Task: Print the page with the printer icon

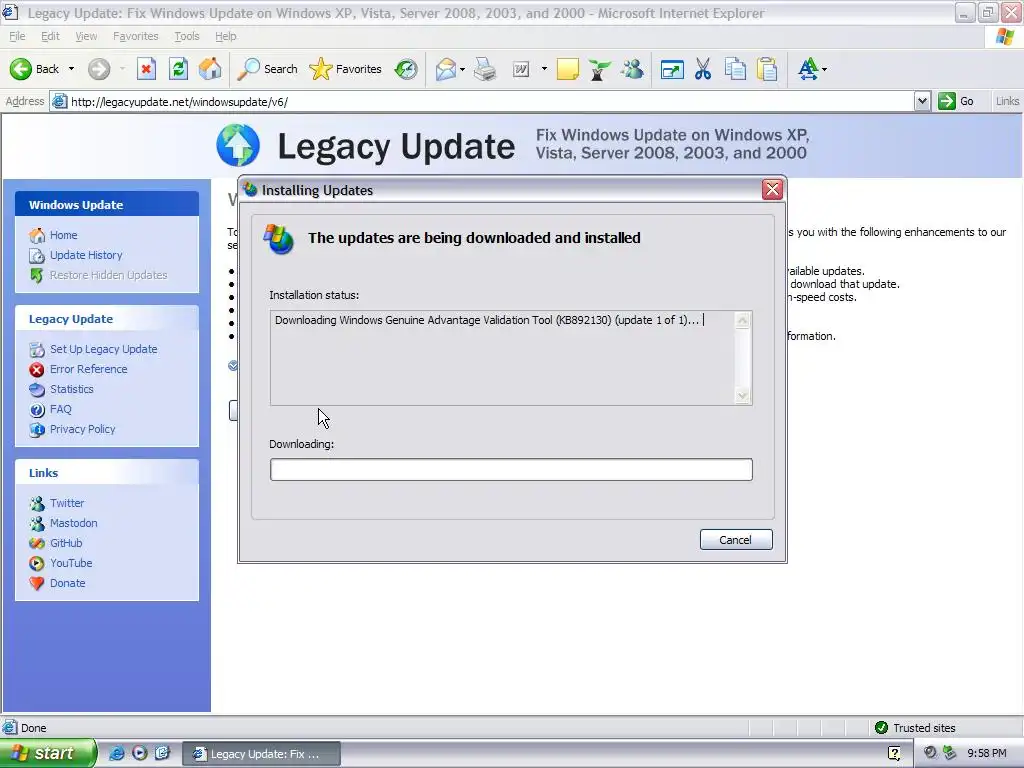Action: click(x=485, y=69)
